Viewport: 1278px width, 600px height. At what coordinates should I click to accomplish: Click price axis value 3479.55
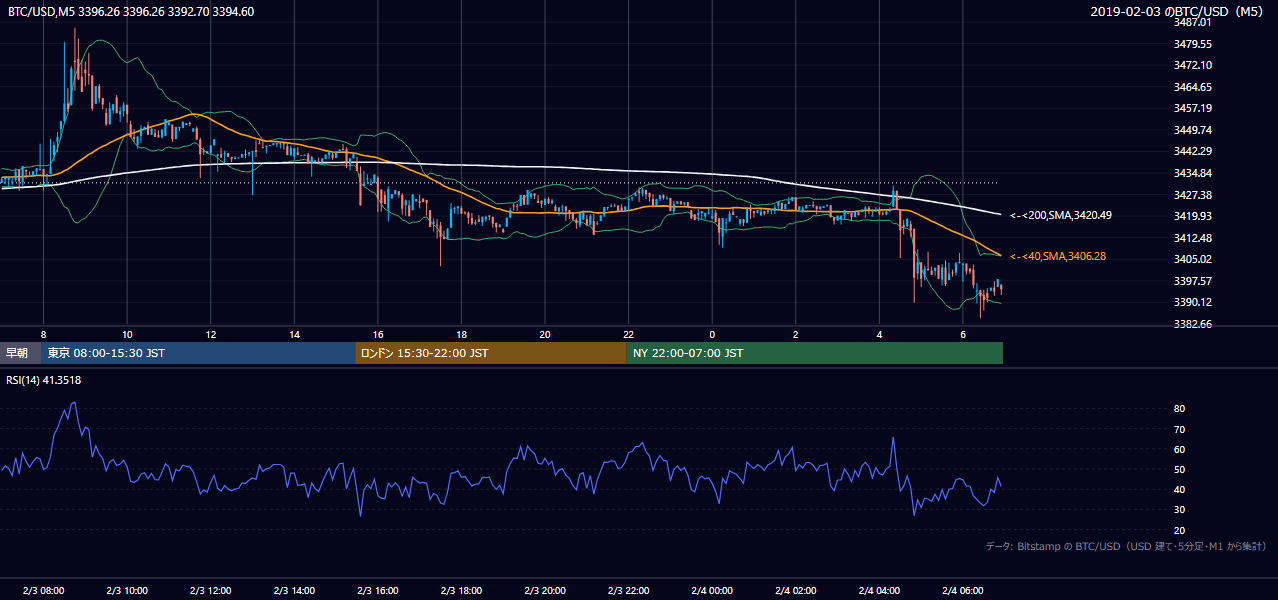coord(1193,44)
